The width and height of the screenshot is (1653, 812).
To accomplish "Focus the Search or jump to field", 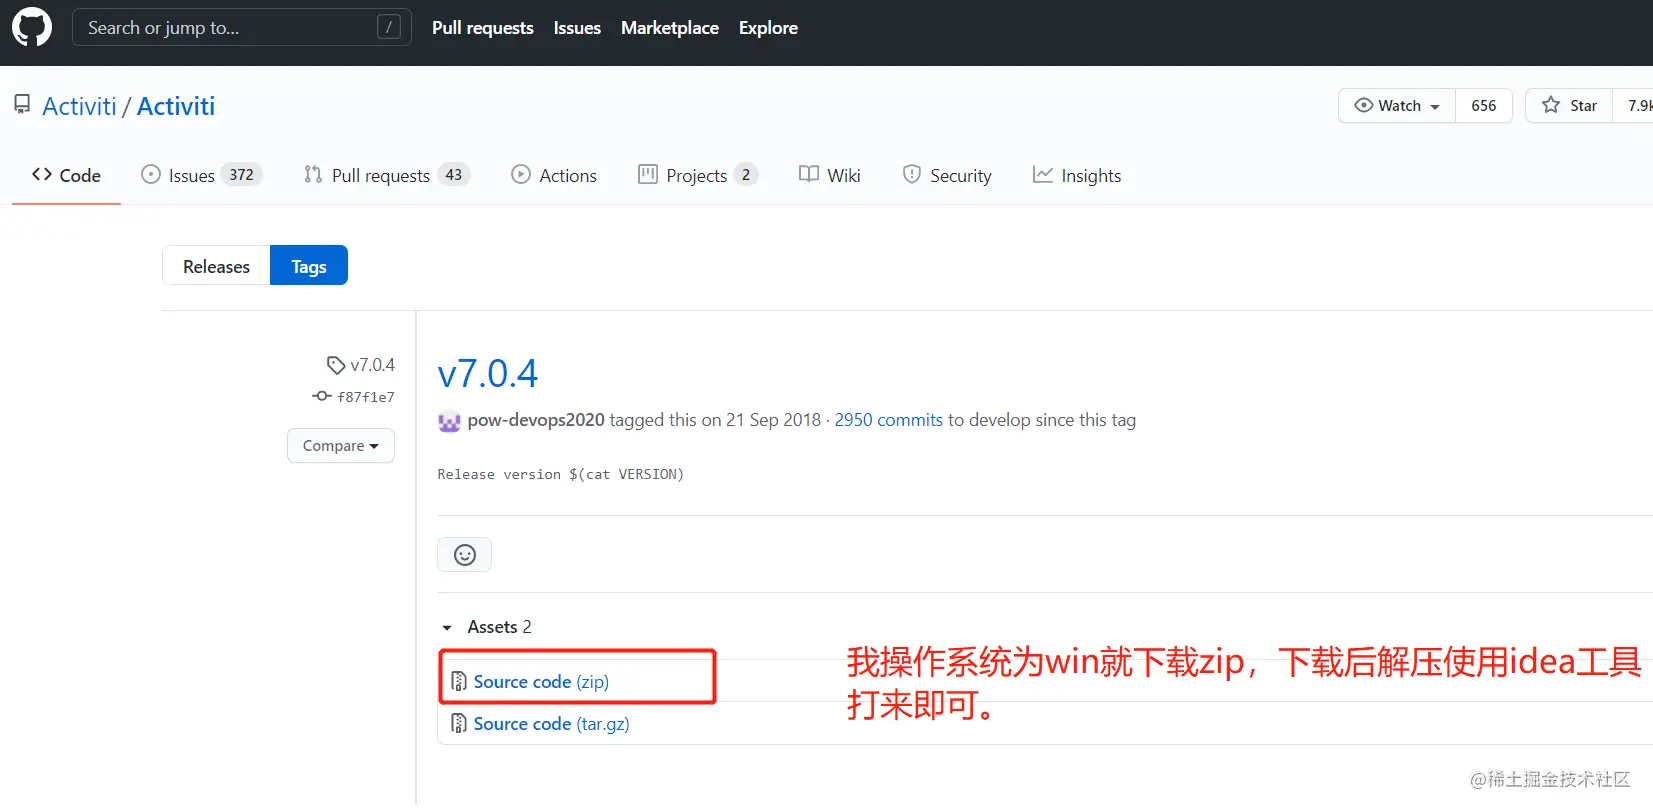I will 242,27.
